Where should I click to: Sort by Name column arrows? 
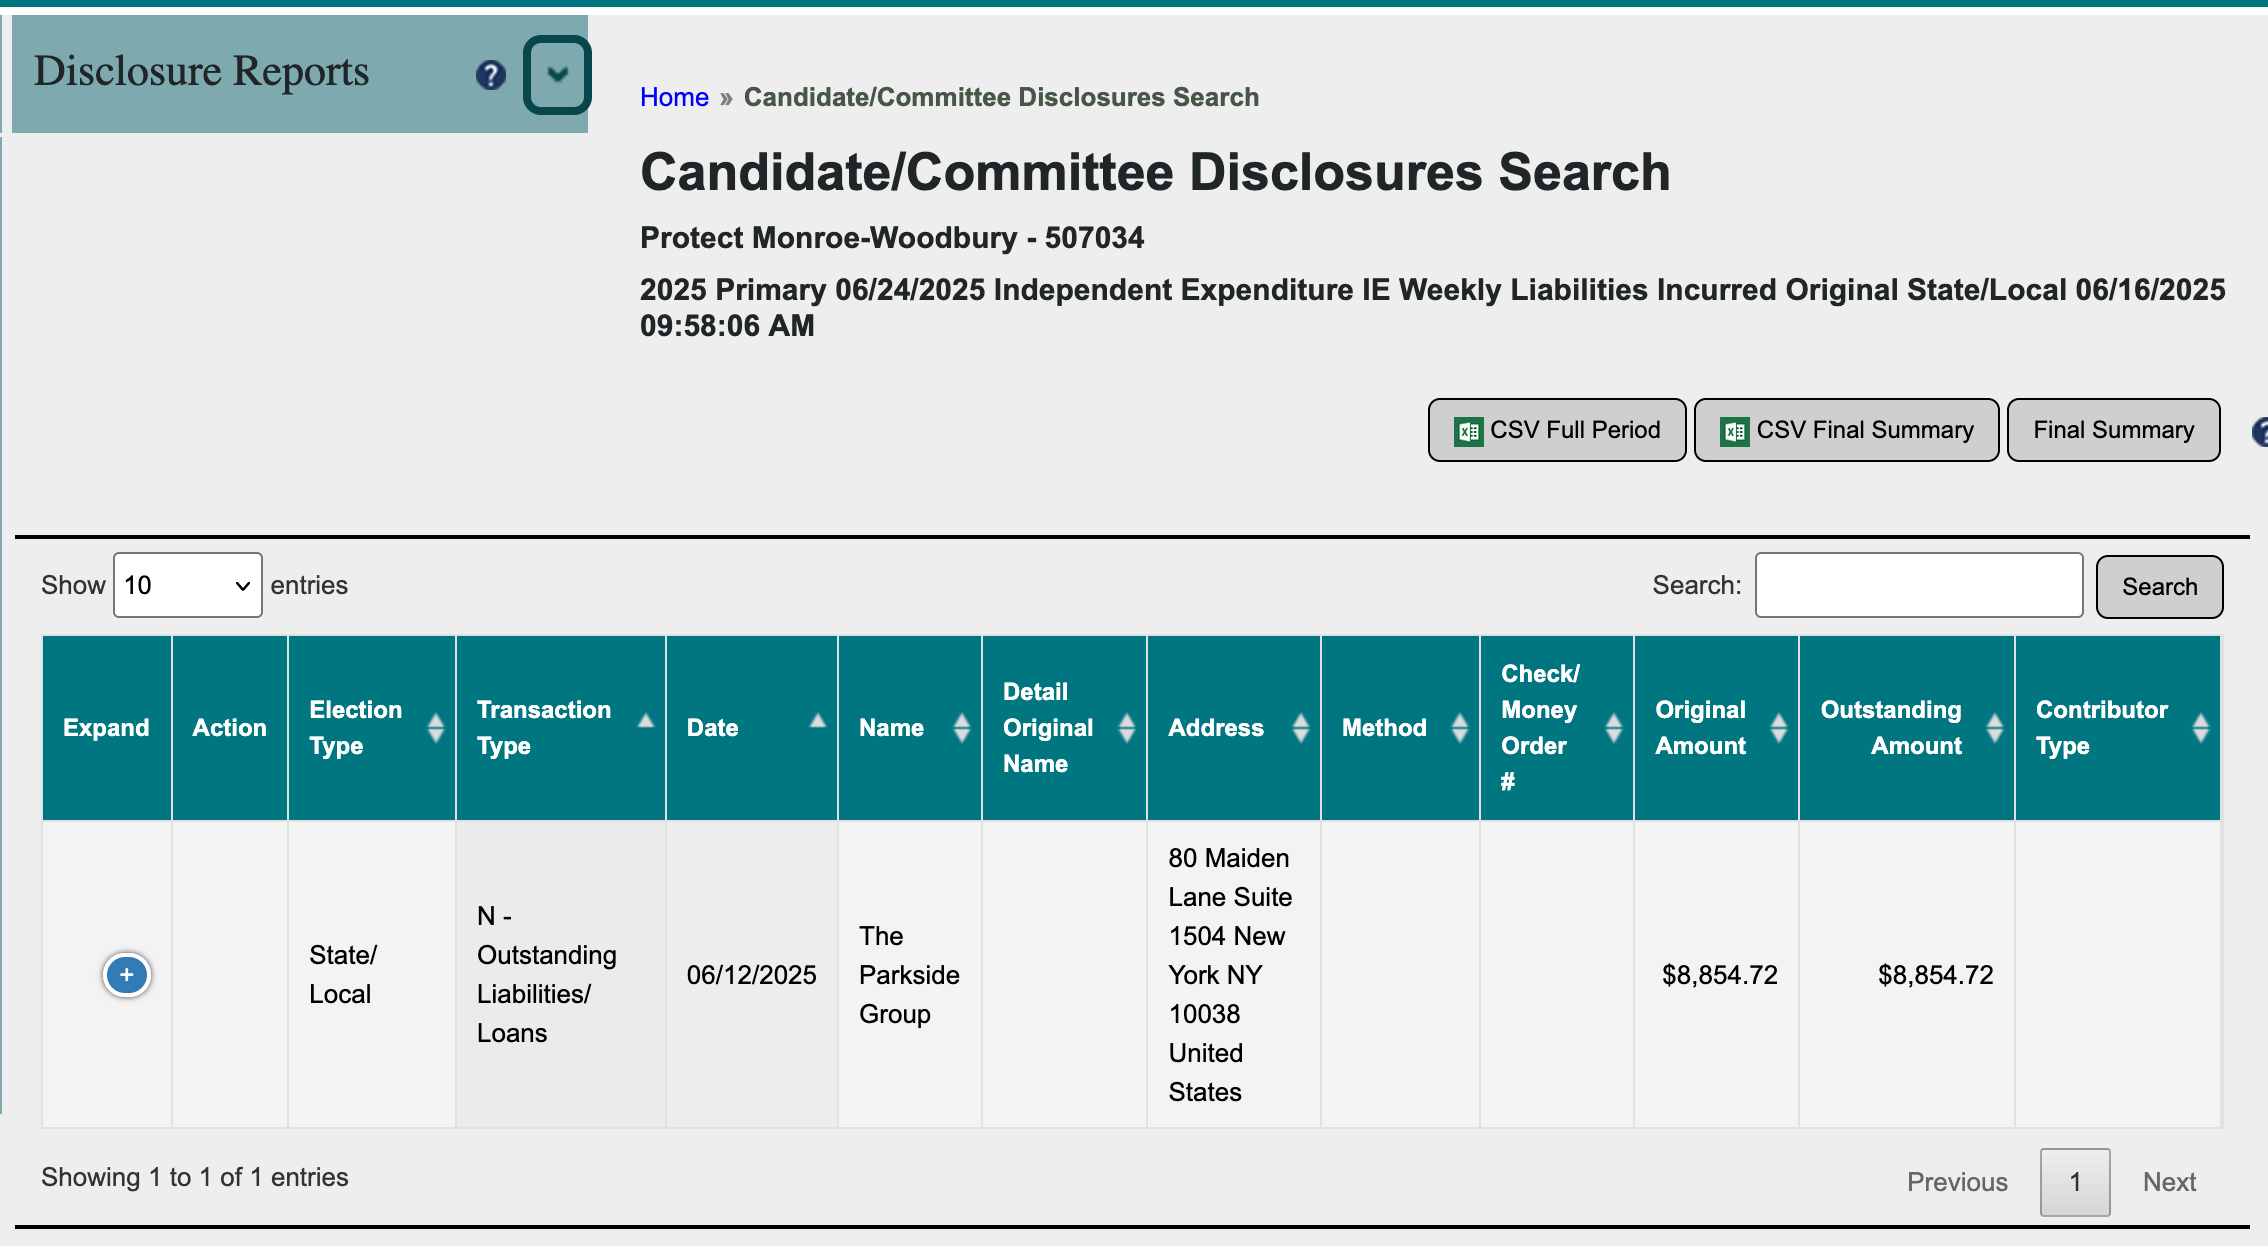tap(961, 728)
